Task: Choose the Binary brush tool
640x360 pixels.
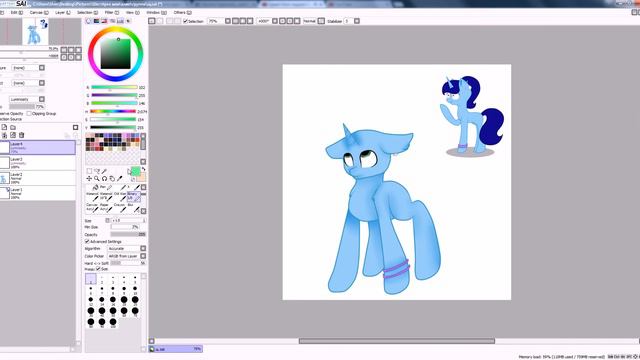Action: (133, 196)
